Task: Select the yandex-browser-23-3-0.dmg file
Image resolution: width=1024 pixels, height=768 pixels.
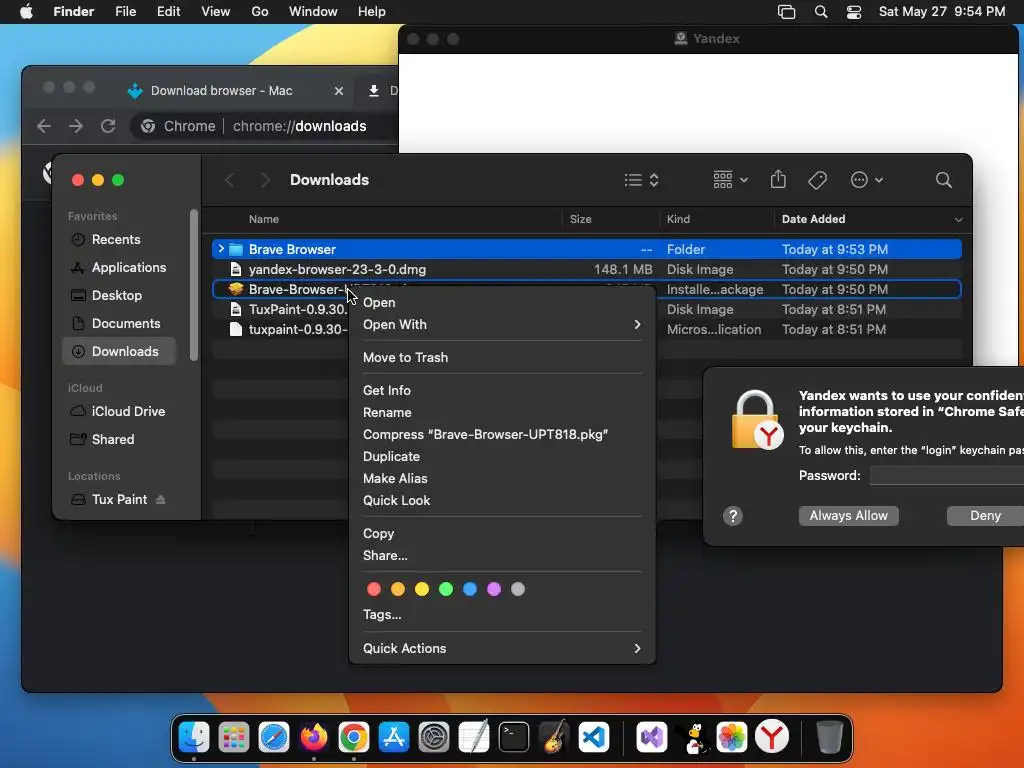Action: pyautogui.click(x=586, y=269)
